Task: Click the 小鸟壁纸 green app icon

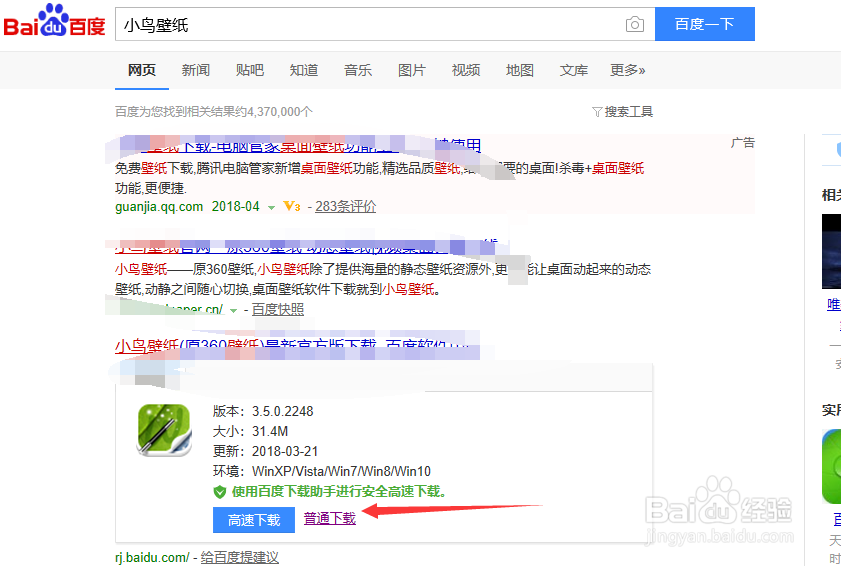Action: point(164,430)
